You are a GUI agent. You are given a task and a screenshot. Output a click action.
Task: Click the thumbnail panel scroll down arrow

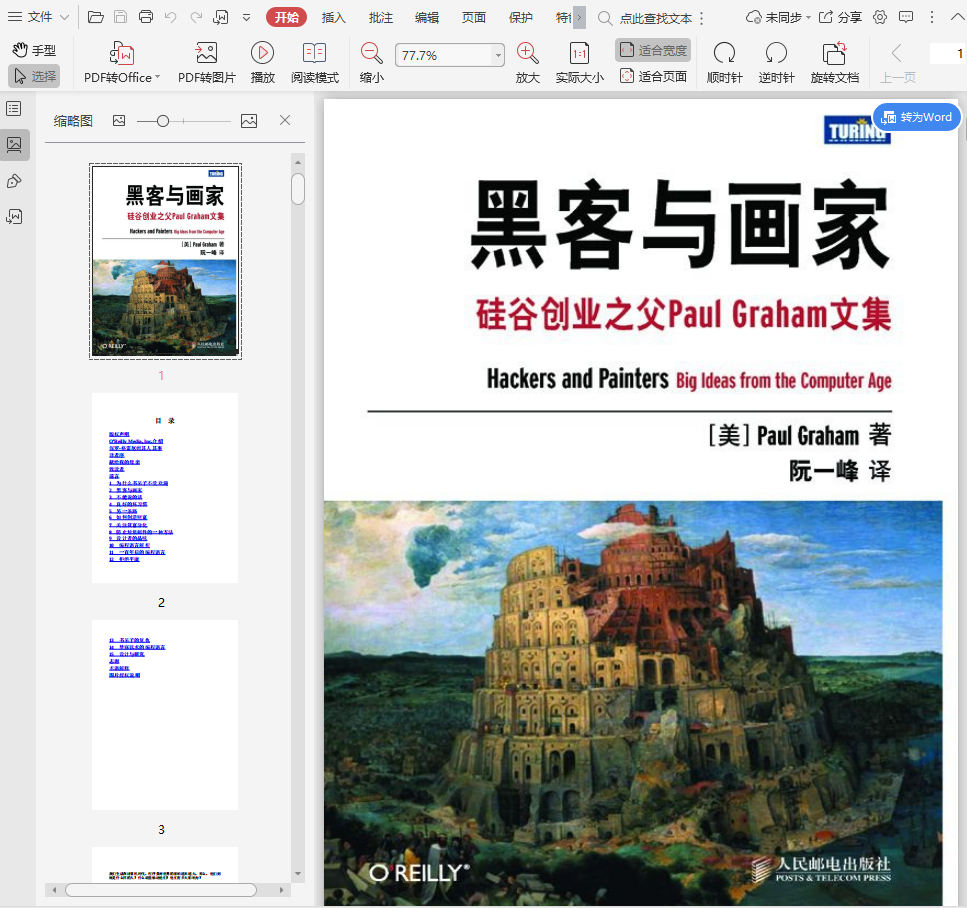pyautogui.click(x=298, y=873)
